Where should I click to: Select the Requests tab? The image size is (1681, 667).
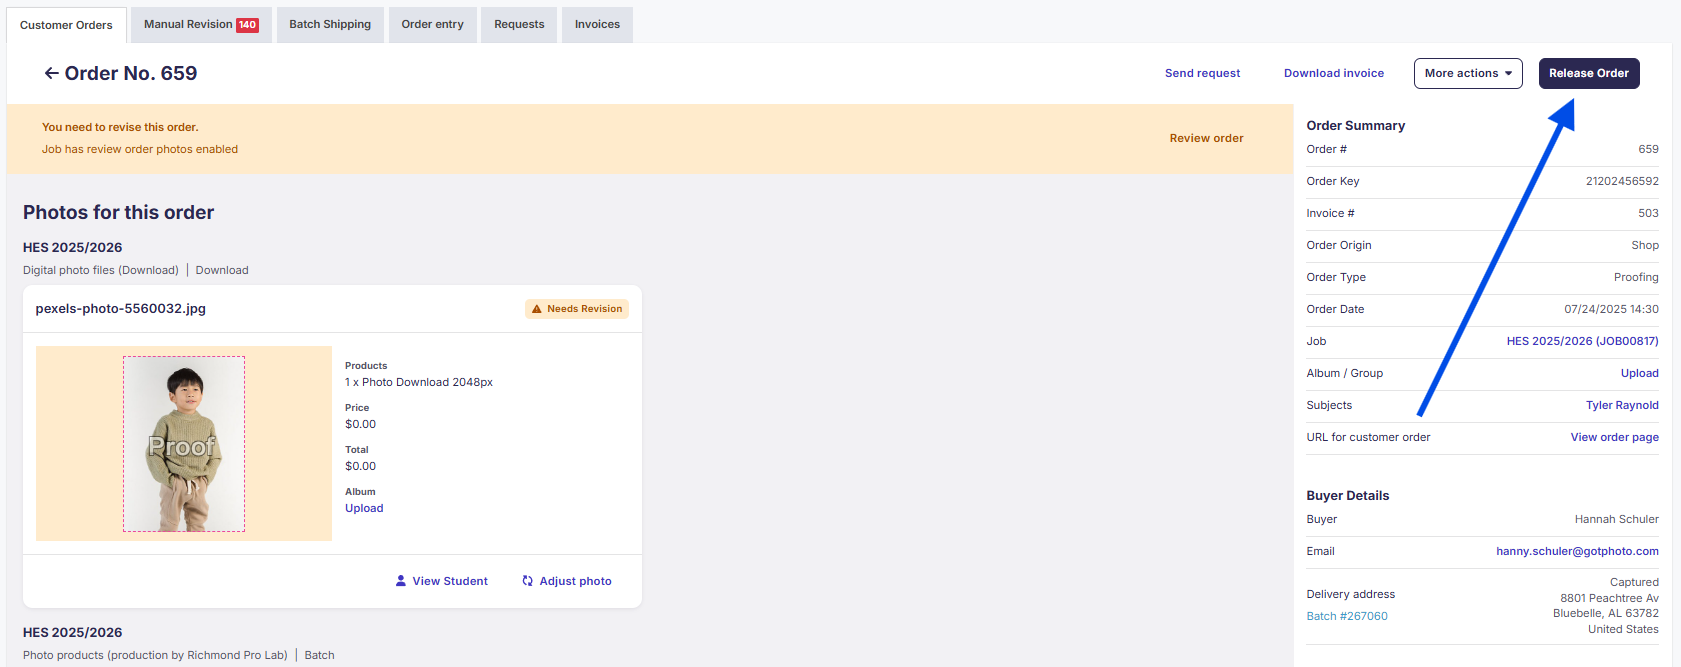click(519, 25)
